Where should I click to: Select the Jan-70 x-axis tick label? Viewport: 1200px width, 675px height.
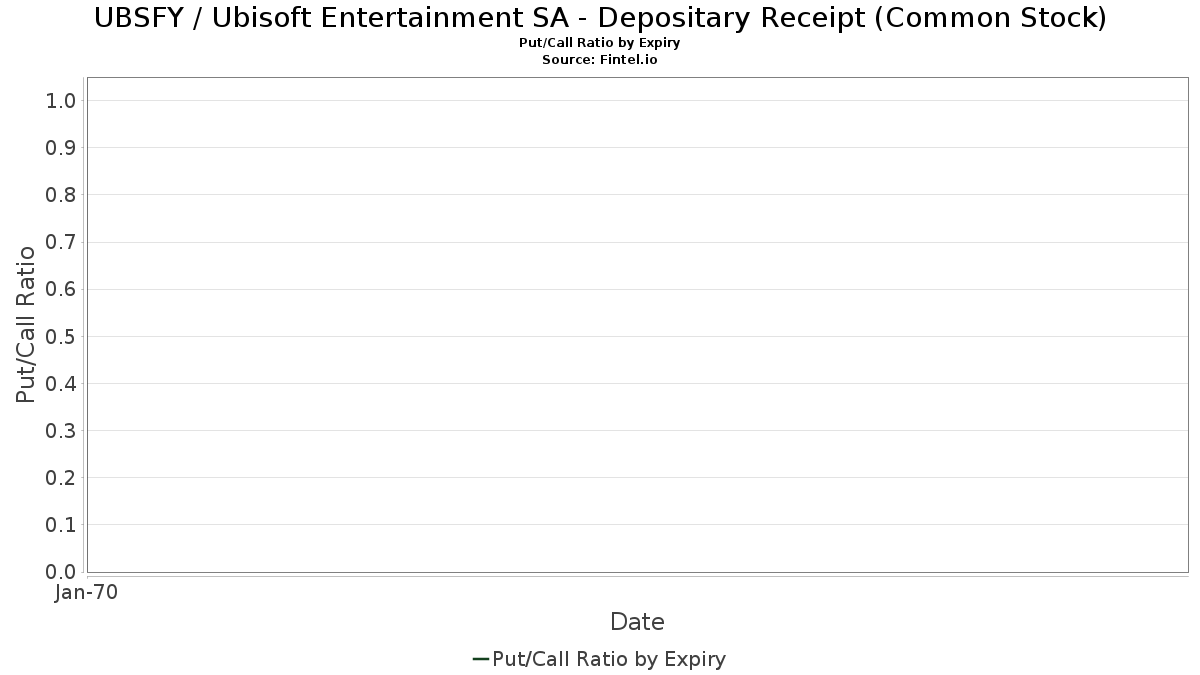tap(87, 593)
